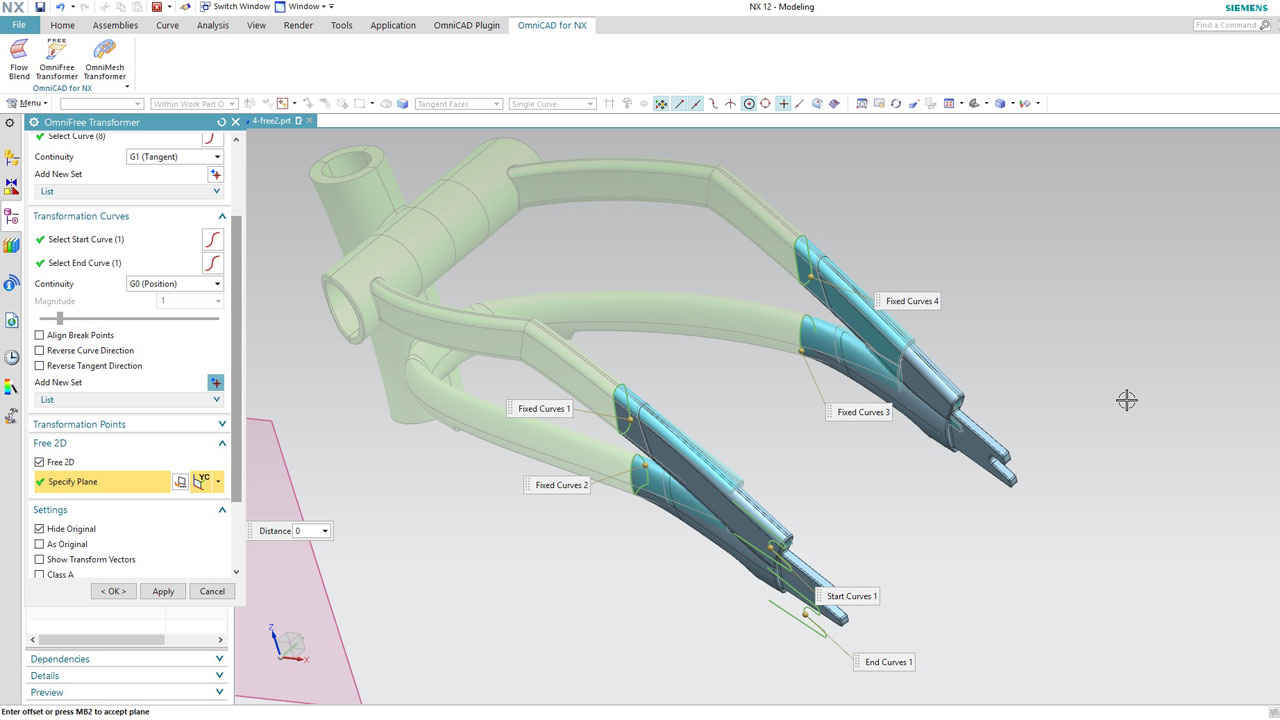
Task: Enable Align Break Points checkbox
Action: coord(40,335)
